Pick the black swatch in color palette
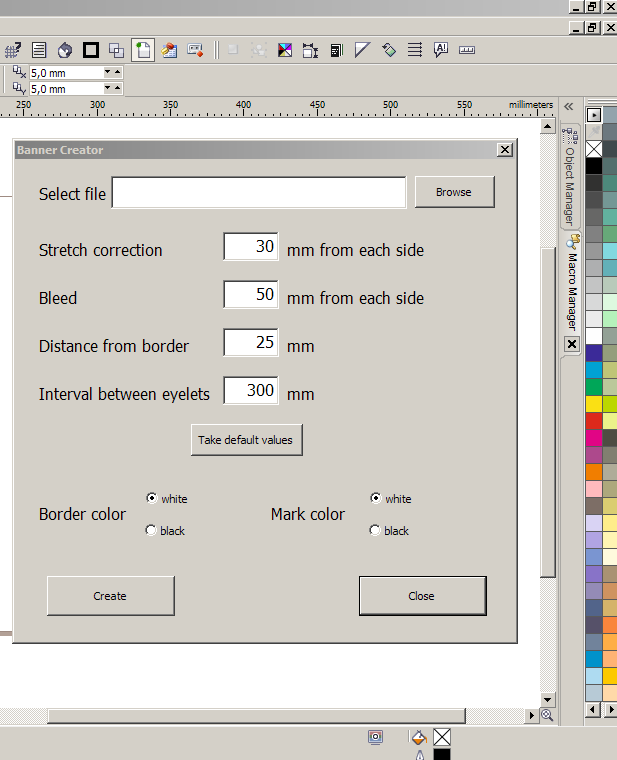This screenshot has width=617, height=760. (x=594, y=166)
